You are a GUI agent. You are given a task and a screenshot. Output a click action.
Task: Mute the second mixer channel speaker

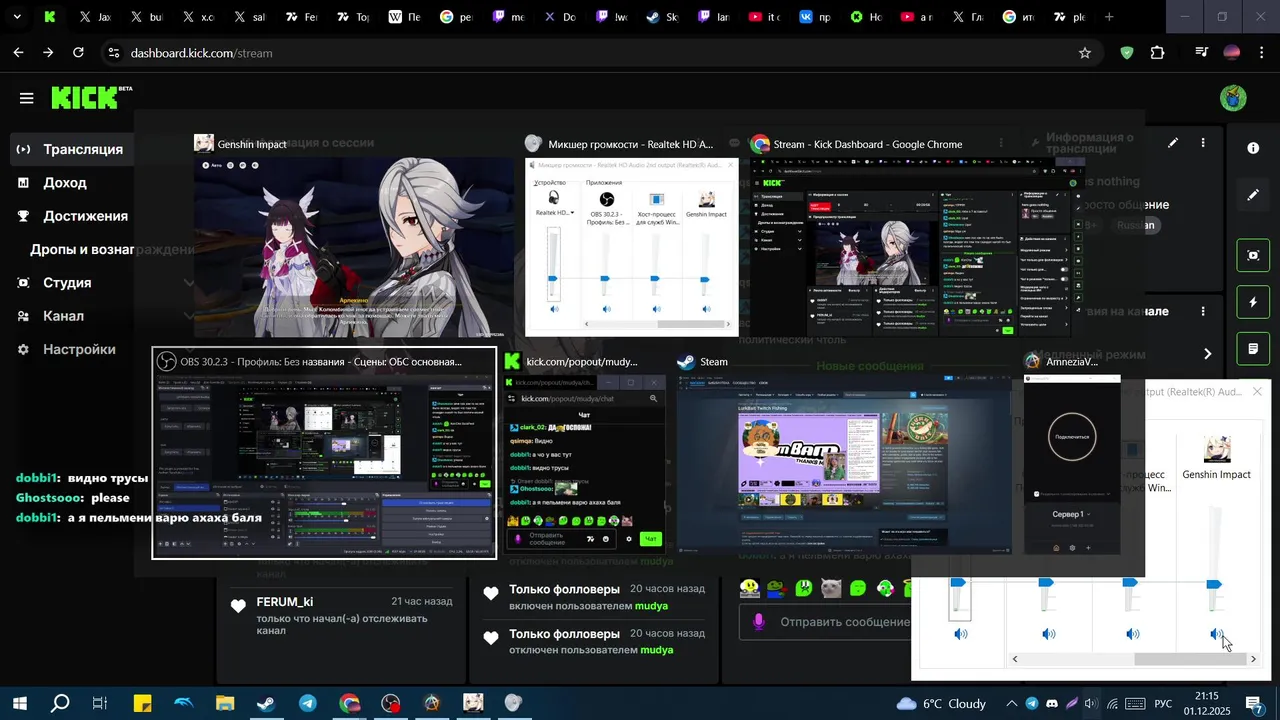point(1049,634)
